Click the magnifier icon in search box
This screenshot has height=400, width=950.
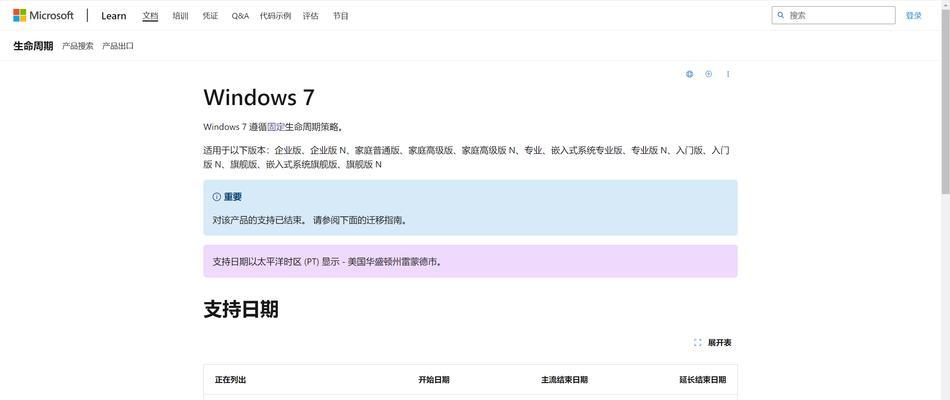(x=781, y=15)
